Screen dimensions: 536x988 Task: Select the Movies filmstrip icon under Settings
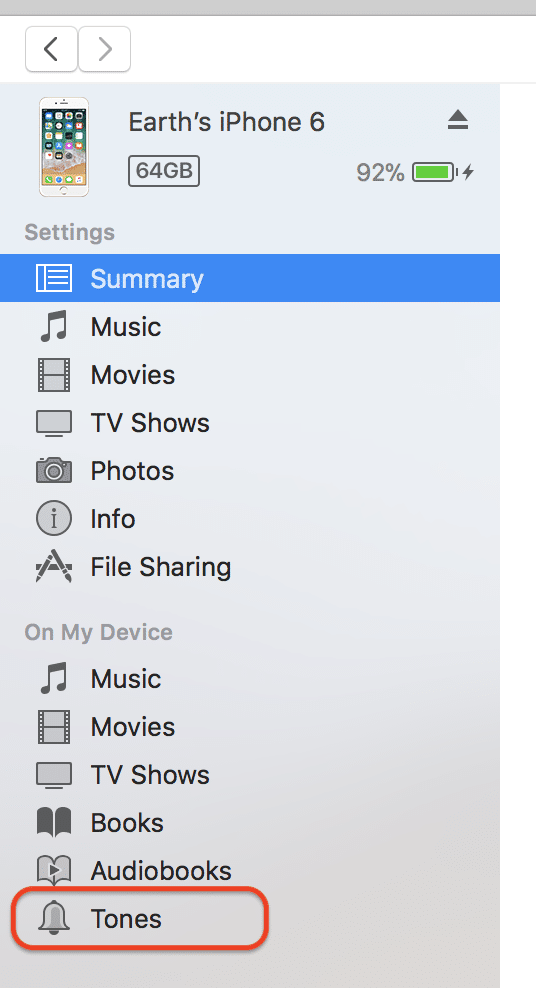click(x=54, y=374)
